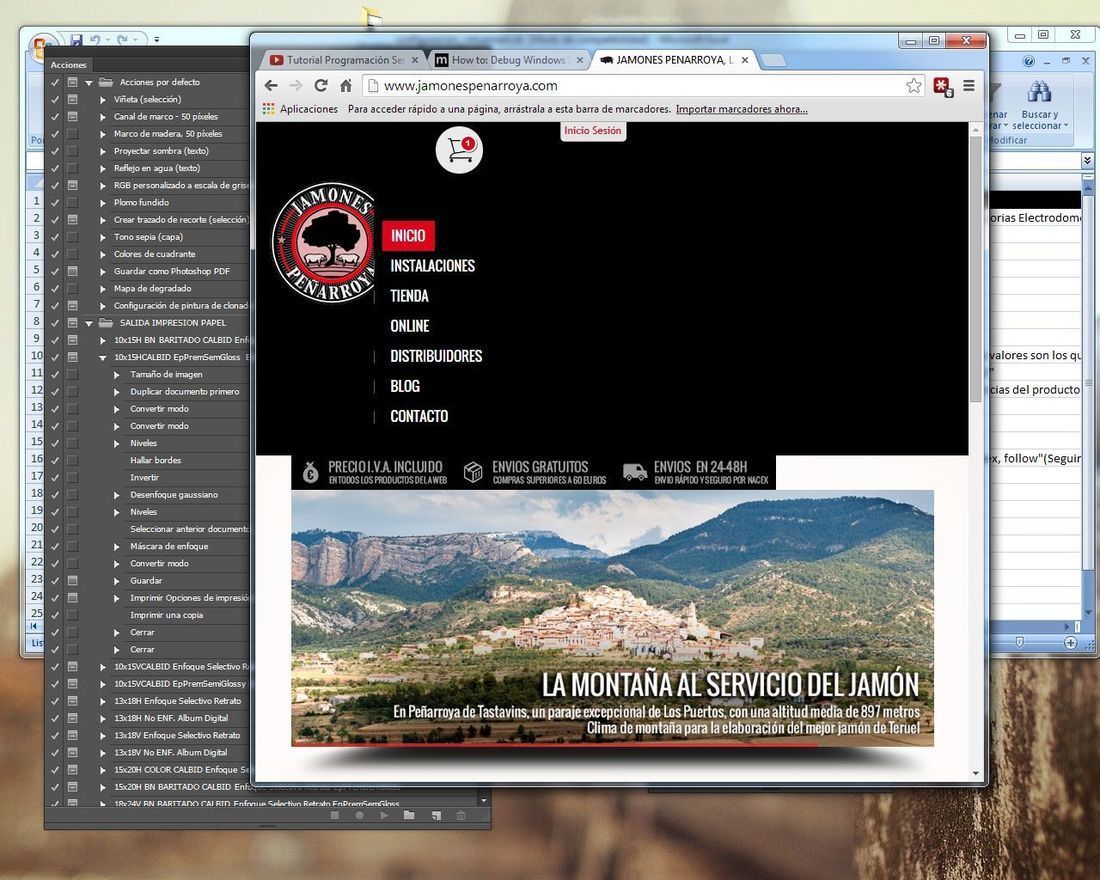
Task: Click the Chrome back arrow
Action: 271,86
